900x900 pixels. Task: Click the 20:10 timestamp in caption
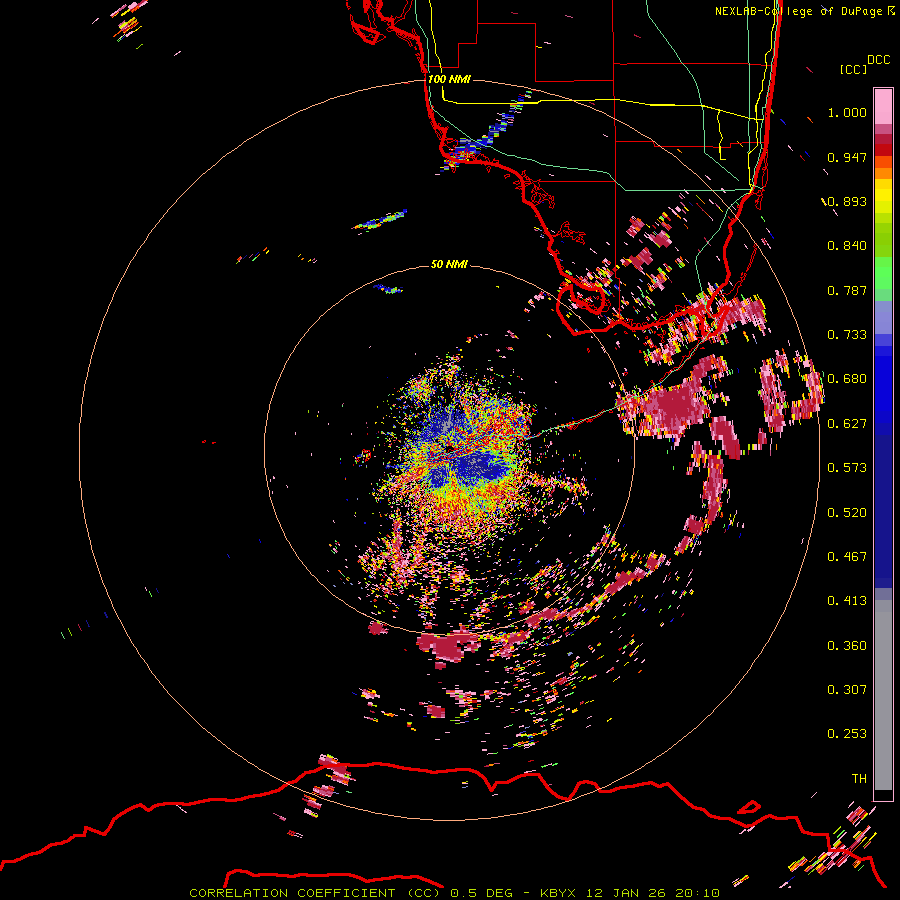pyautogui.click(x=697, y=893)
